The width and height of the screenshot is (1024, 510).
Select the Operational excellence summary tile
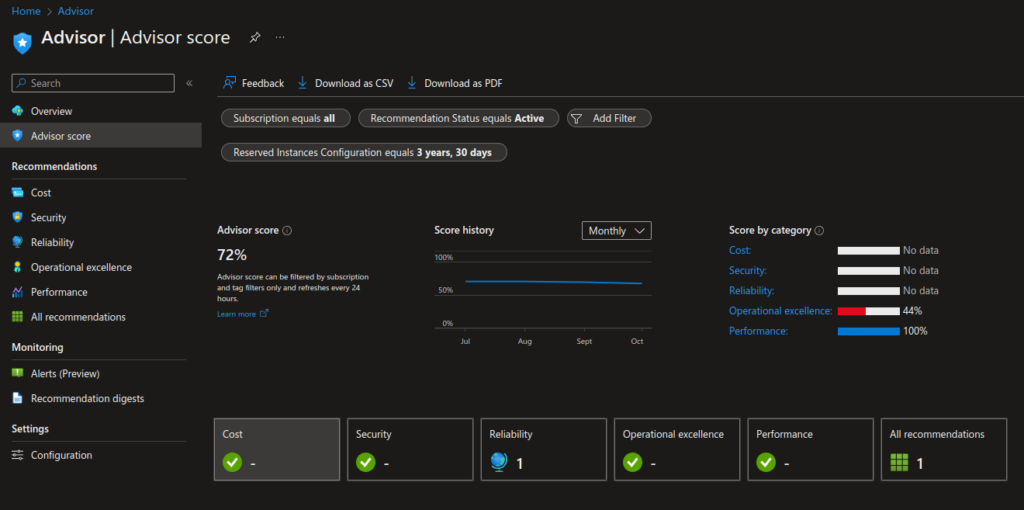coord(677,449)
